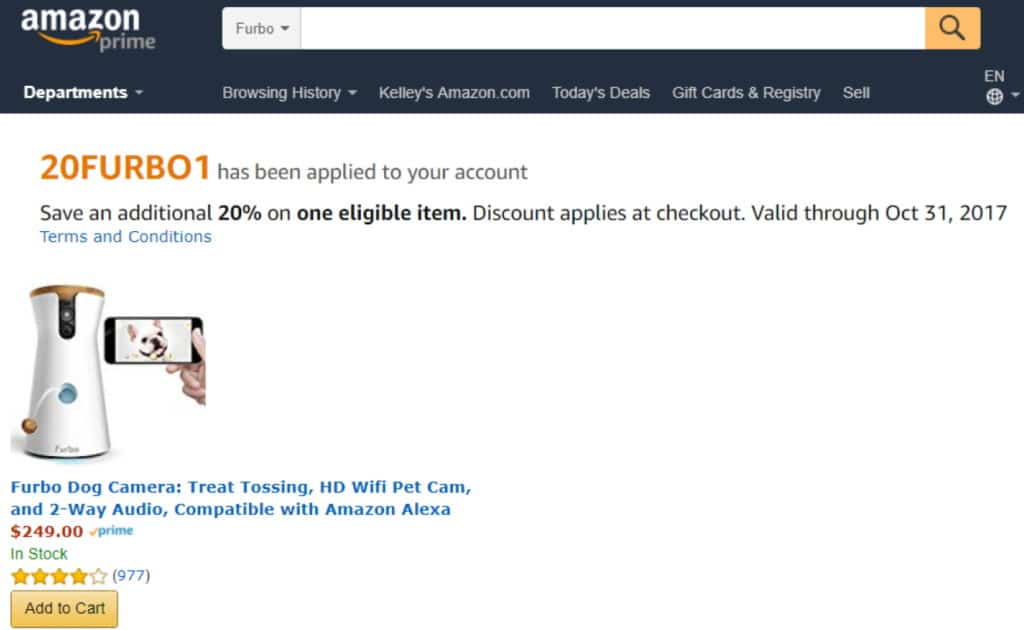Click the four-star rating stars
Image resolution: width=1024 pixels, height=630 pixels.
pyautogui.click(x=48, y=576)
